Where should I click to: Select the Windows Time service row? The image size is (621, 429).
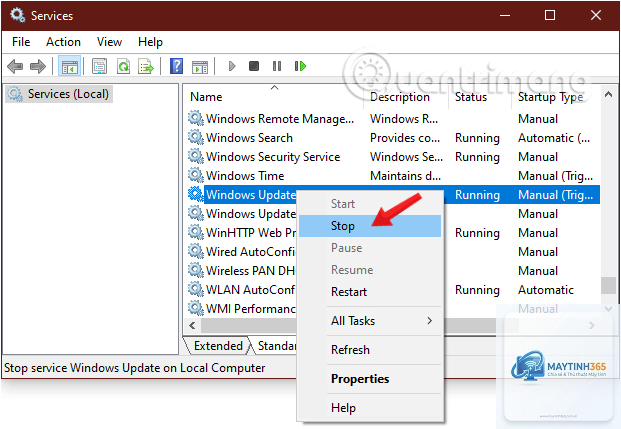point(393,175)
